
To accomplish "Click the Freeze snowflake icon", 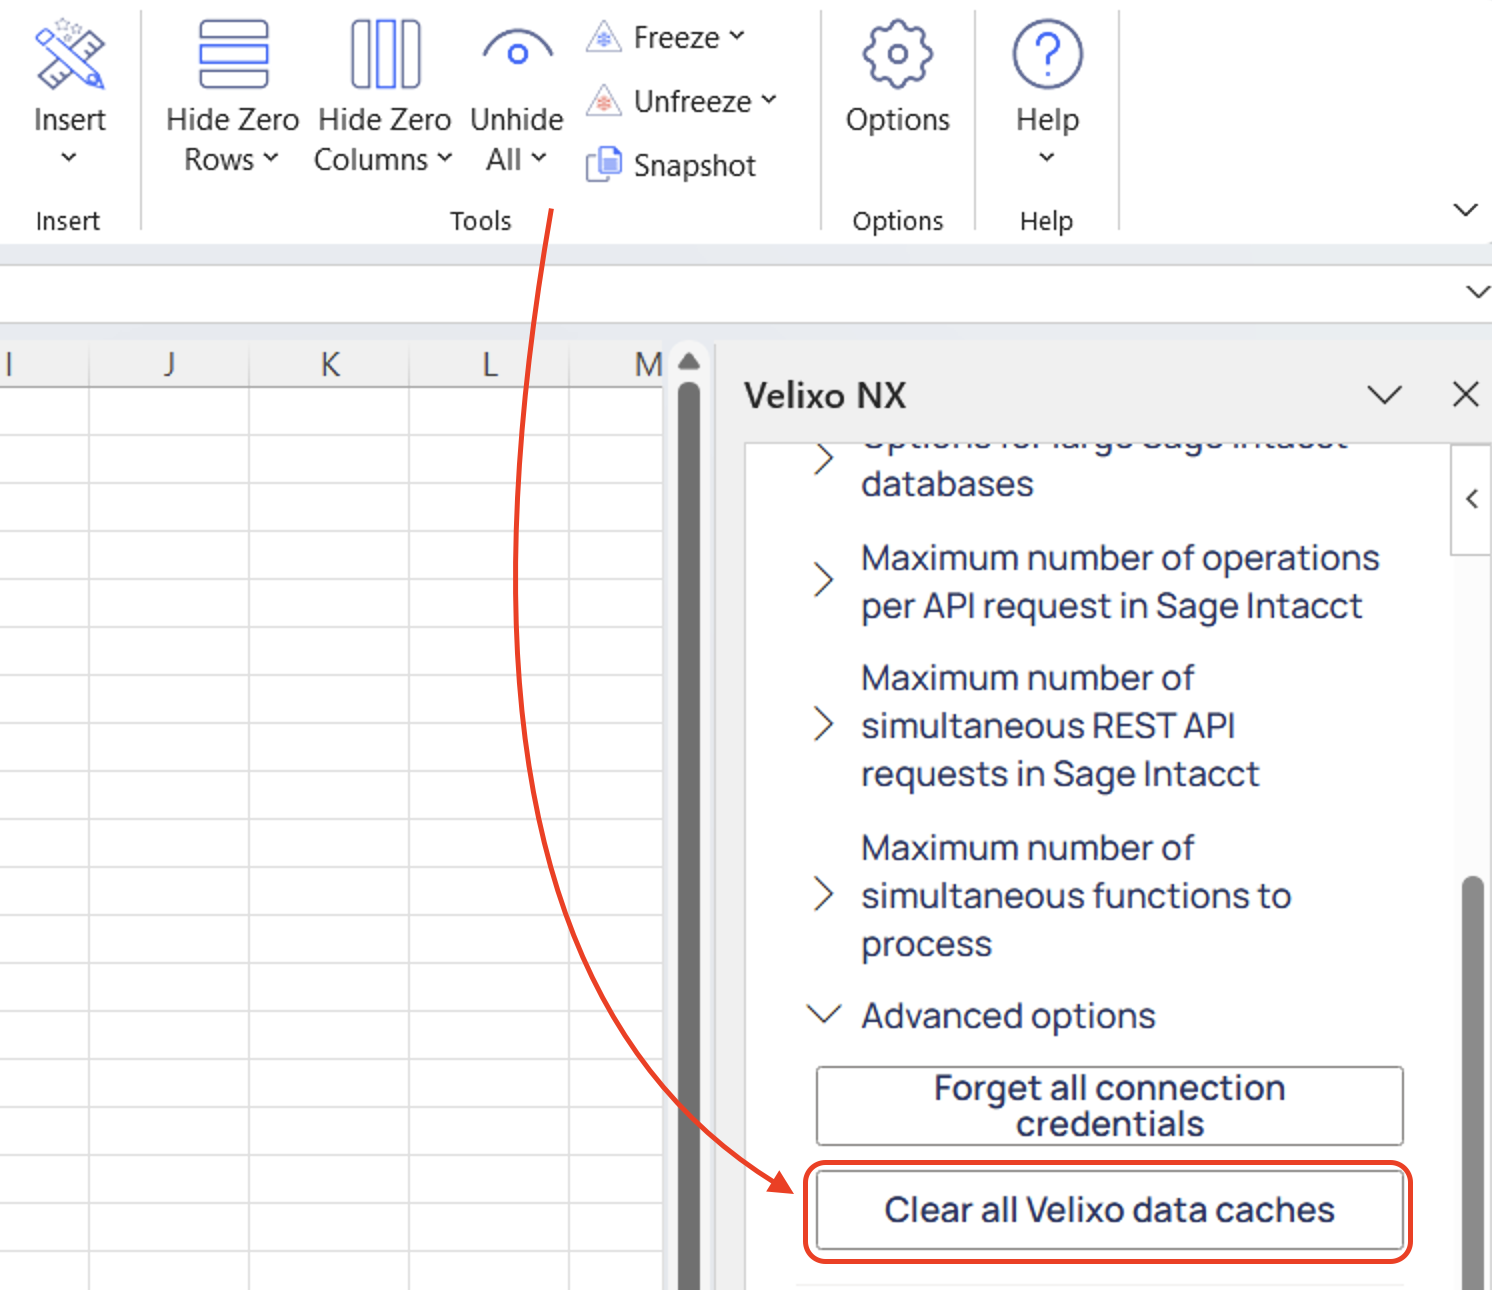I will point(604,38).
